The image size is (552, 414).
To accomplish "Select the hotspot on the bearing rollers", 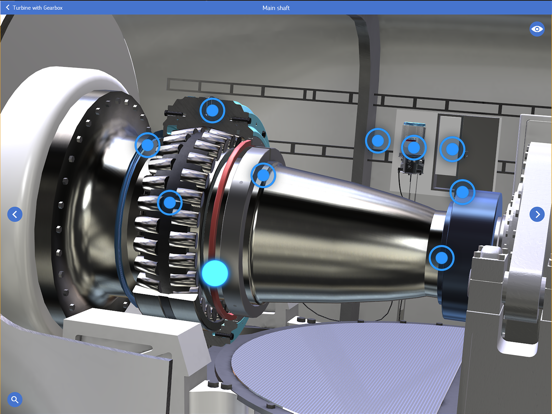I will click(x=170, y=202).
